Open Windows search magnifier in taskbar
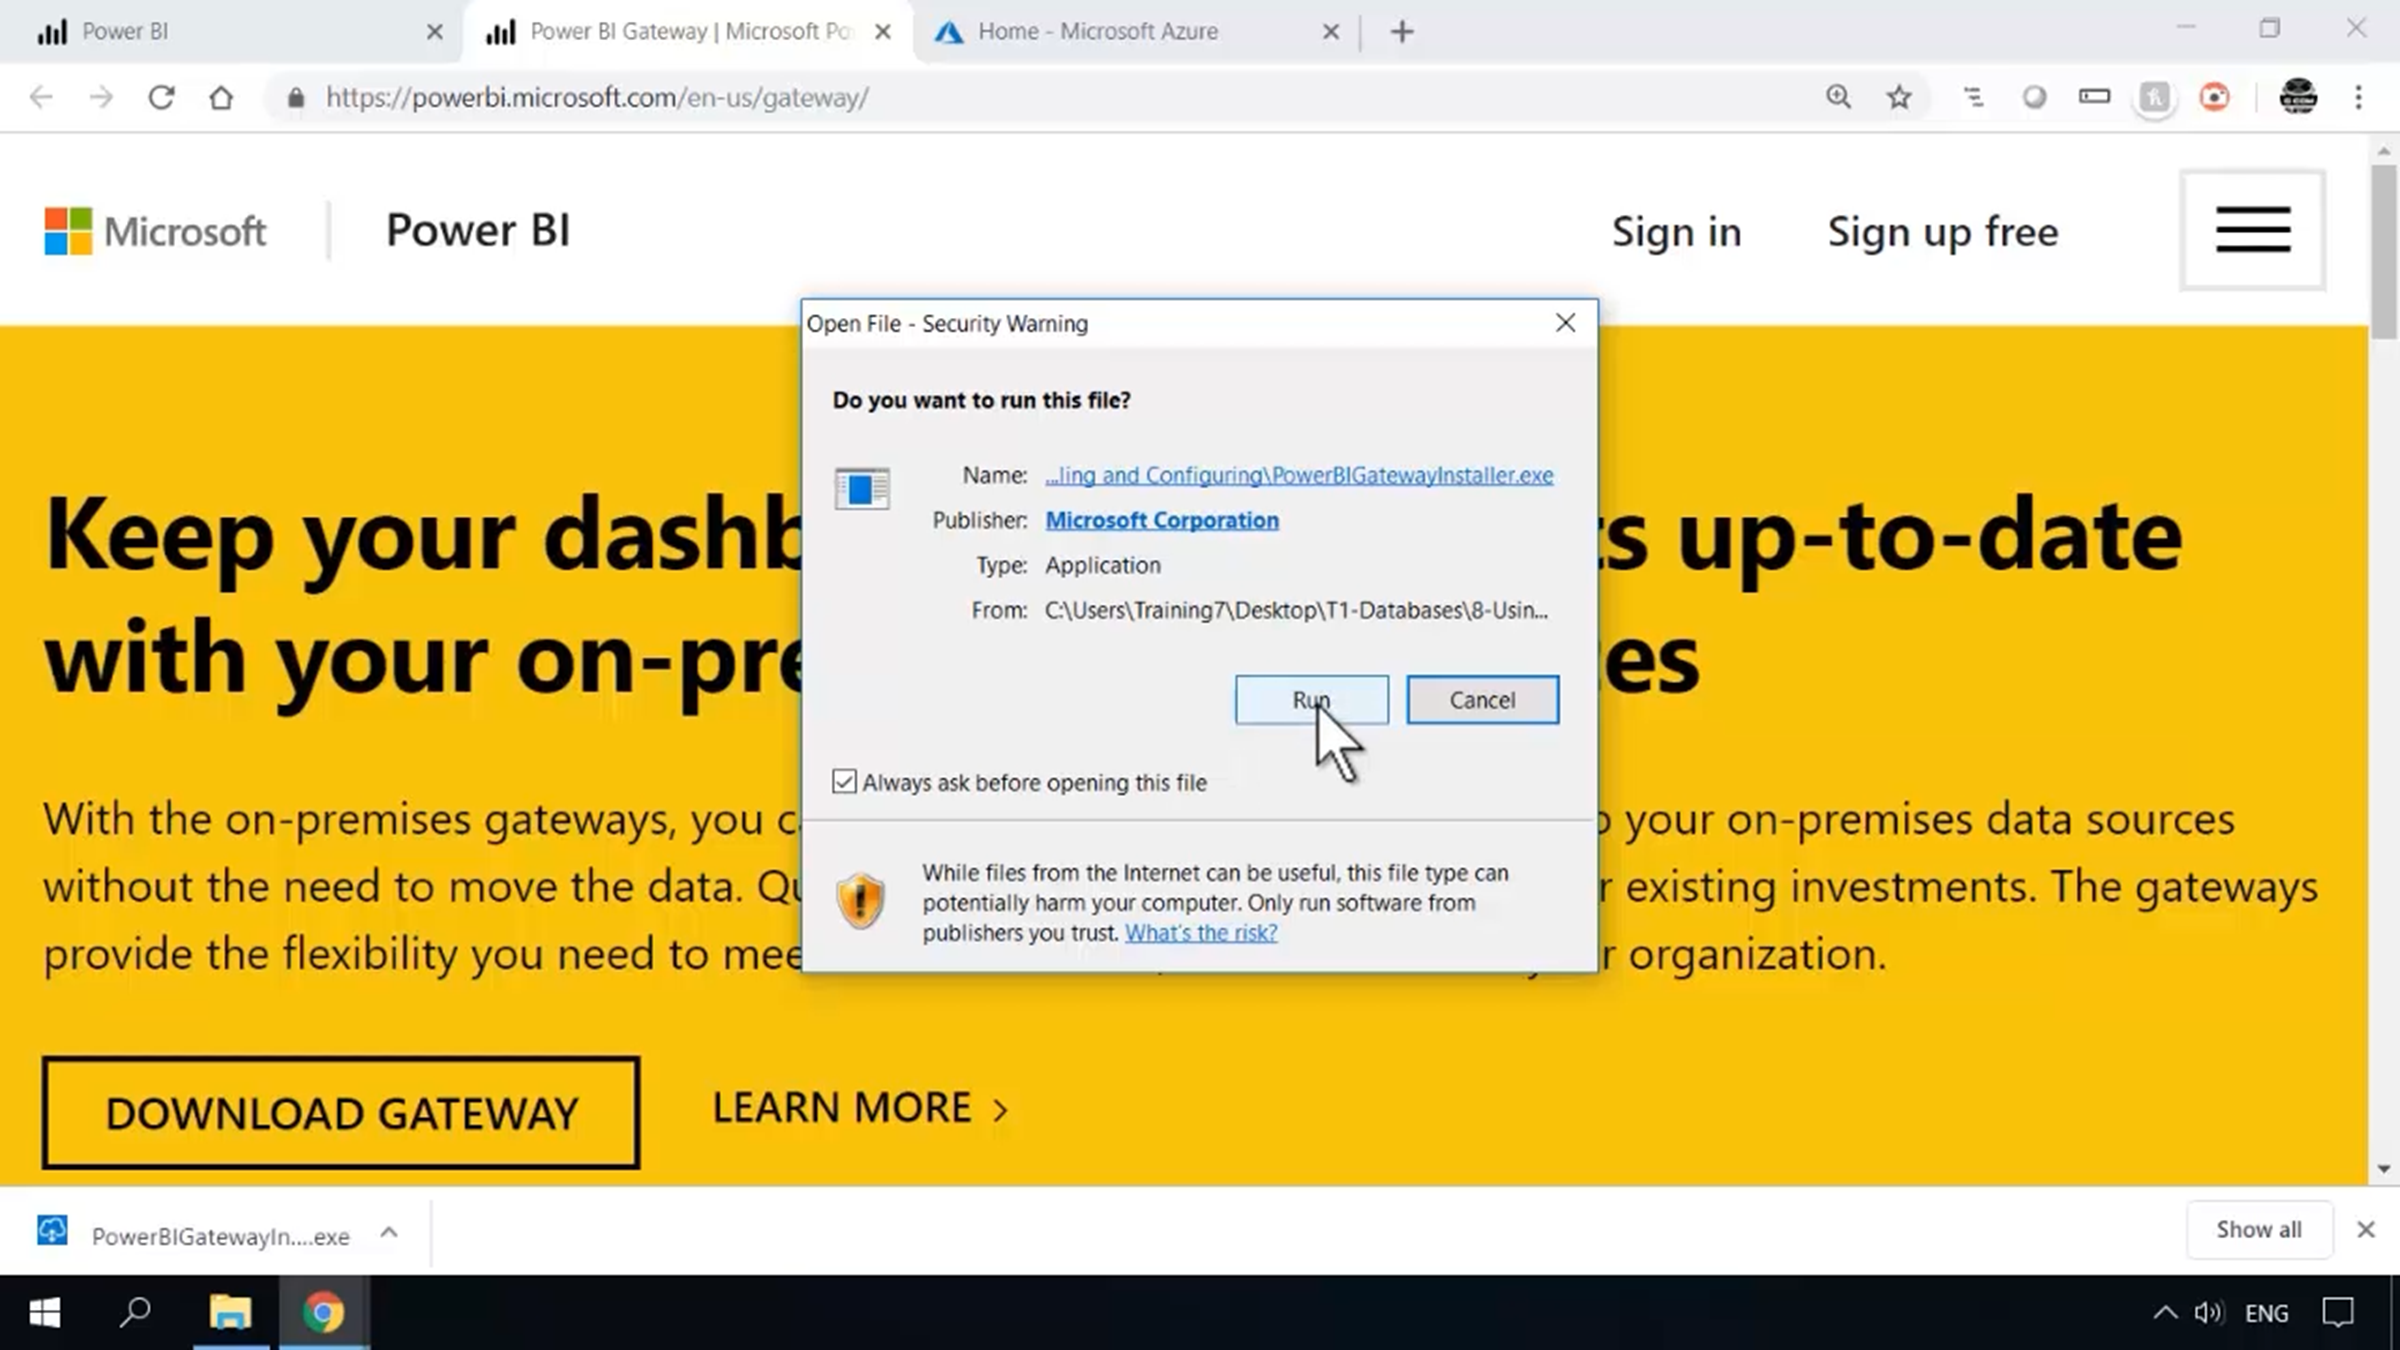 [x=135, y=1312]
